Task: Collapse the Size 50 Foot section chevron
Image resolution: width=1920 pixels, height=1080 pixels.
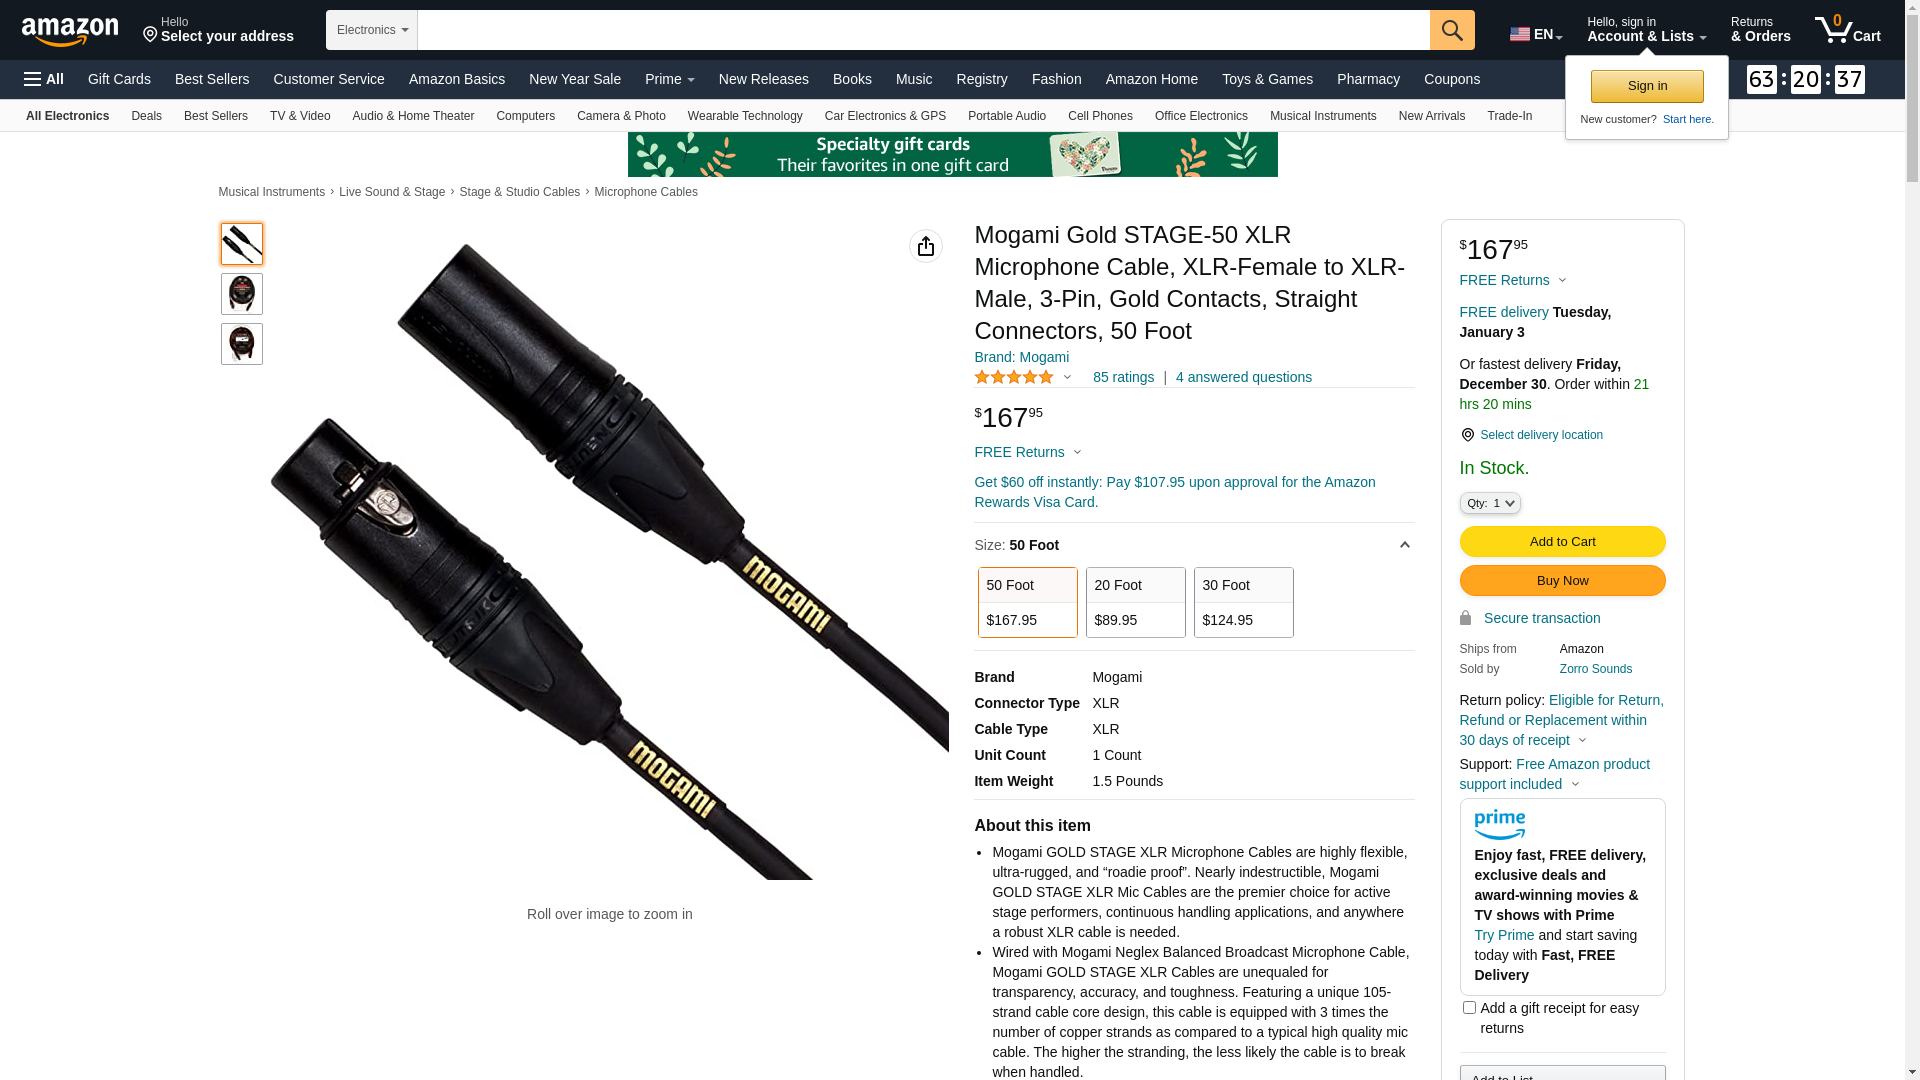Action: [1404, 545]
